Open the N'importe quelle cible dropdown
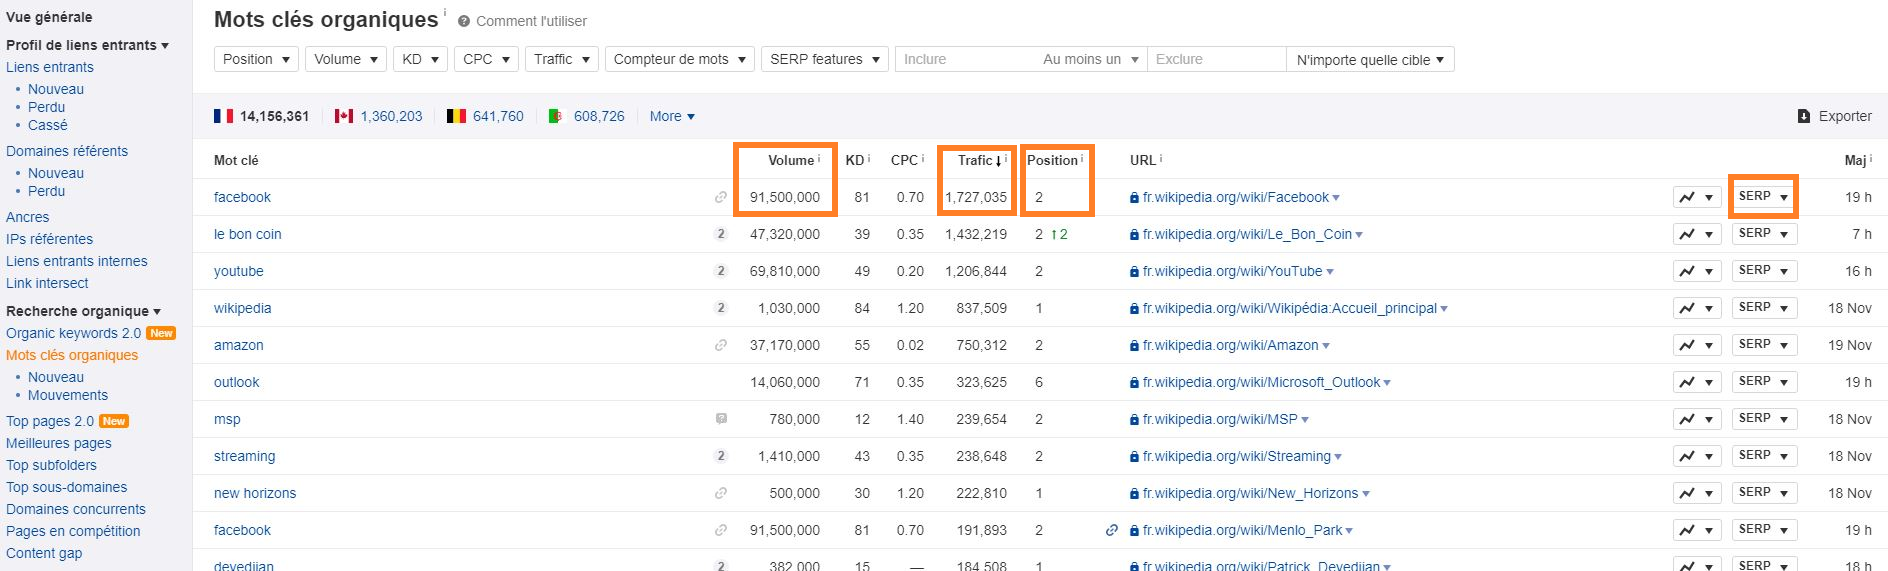Viewport: 1888px width, 571px height. (x=1370, y=60)
